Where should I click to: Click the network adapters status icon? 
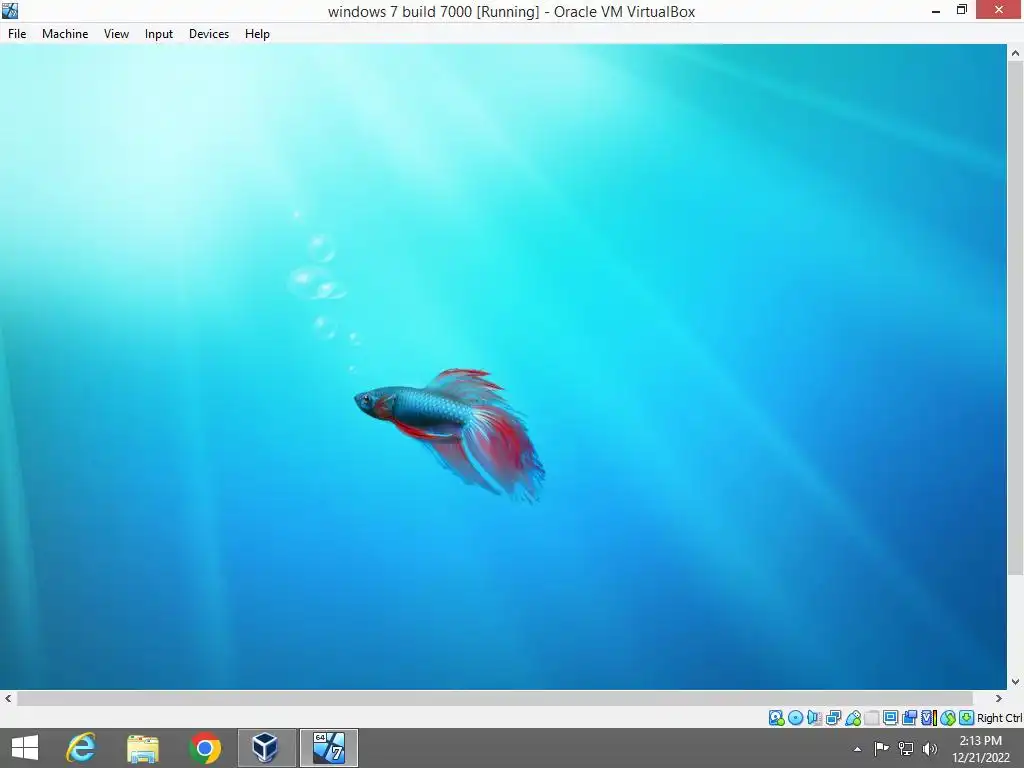point(833,718)
